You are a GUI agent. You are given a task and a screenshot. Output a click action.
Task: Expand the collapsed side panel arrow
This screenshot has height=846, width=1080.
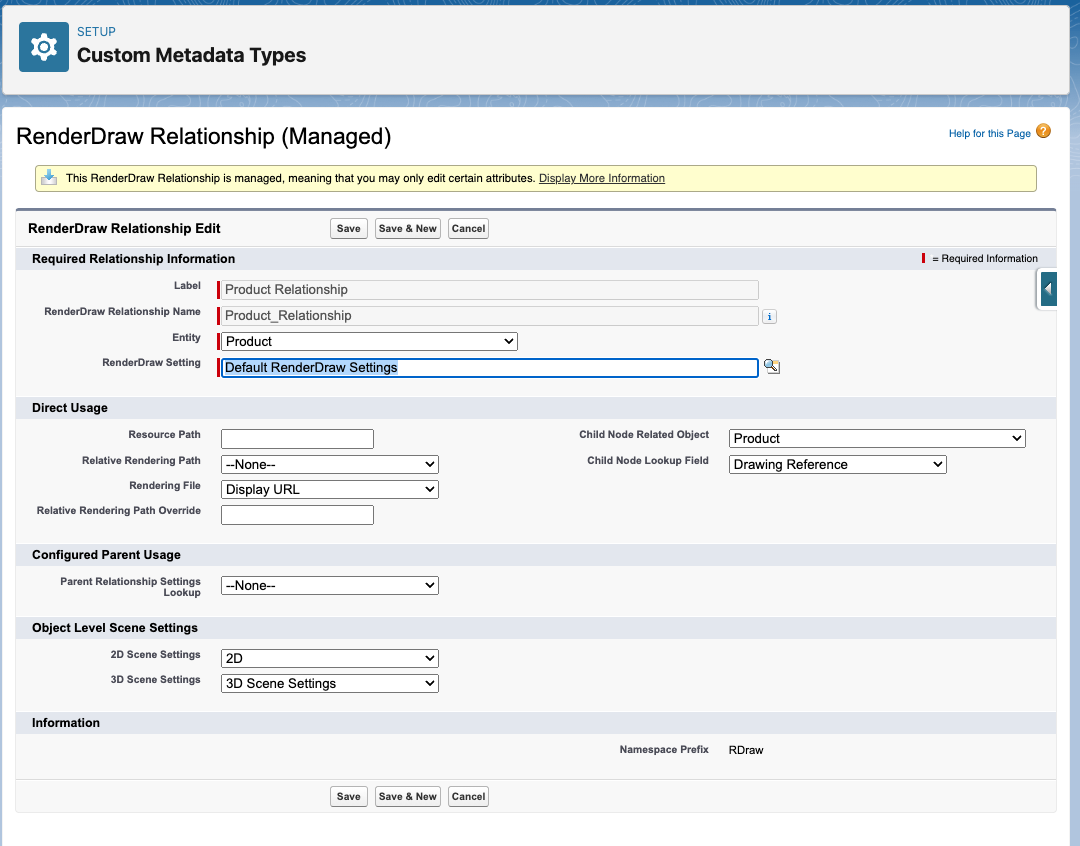coord(1048,289)
